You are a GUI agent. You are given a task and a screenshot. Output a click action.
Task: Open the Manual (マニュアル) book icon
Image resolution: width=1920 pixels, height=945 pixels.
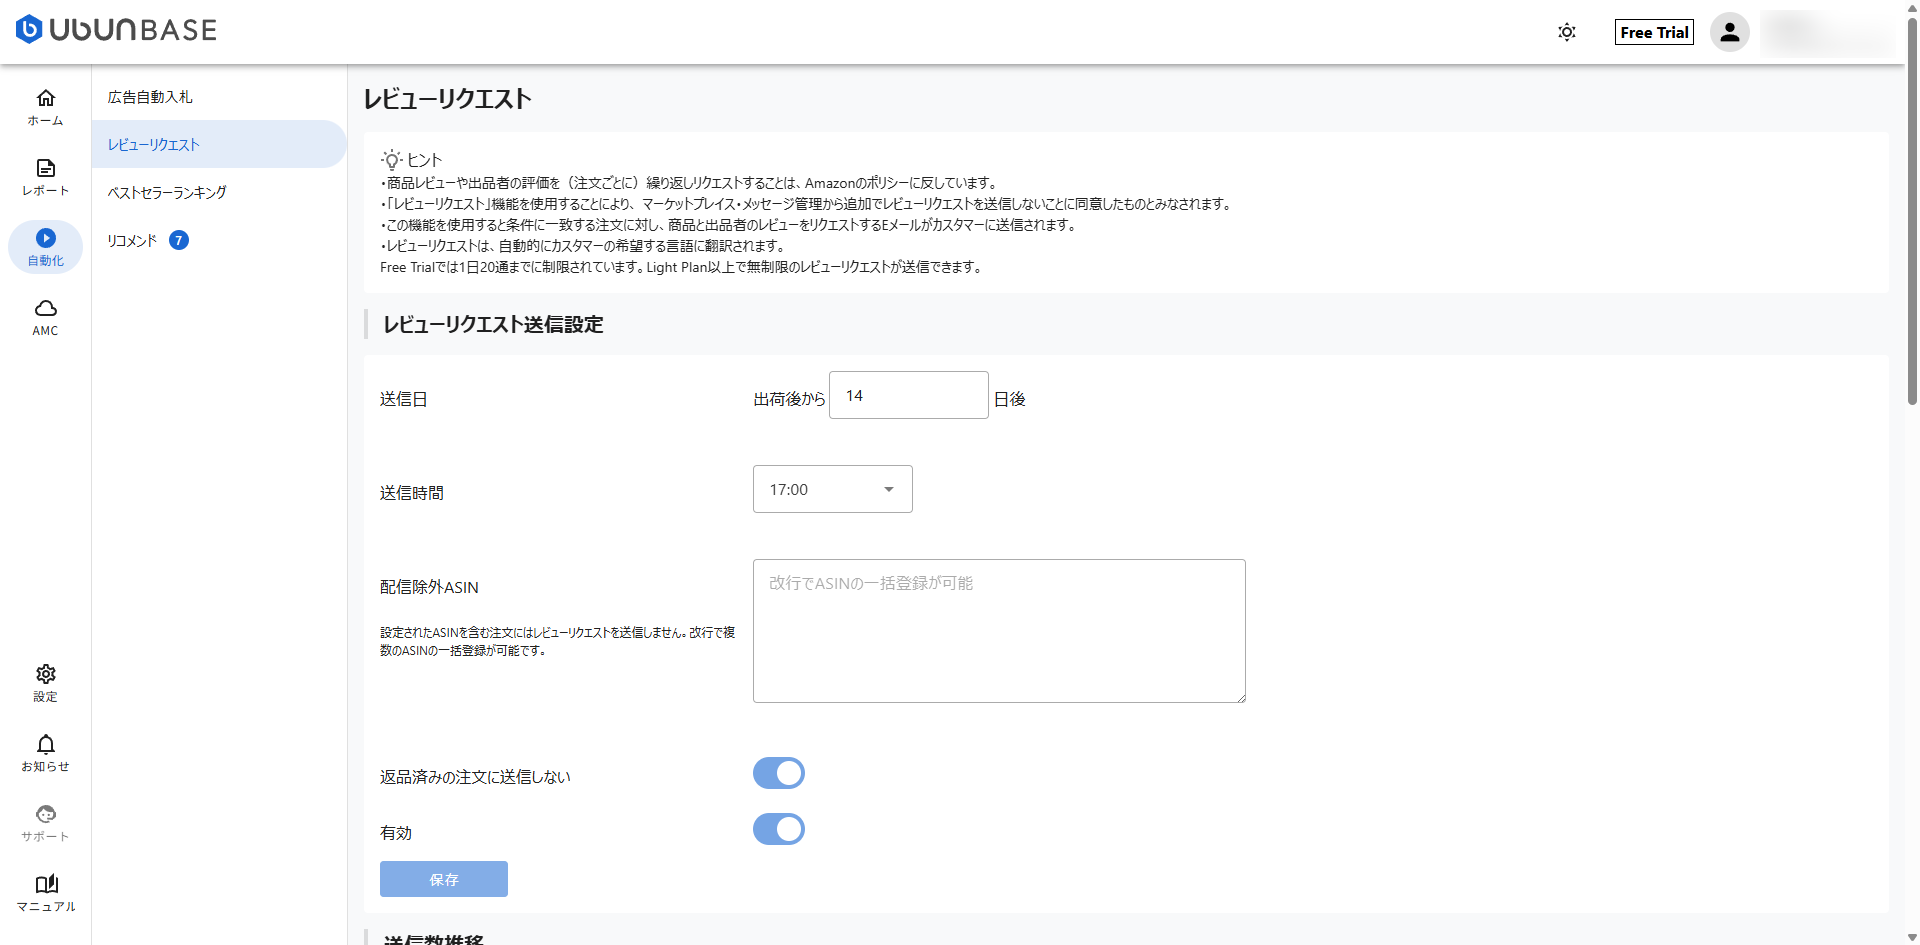pyautogui.click(x=45, y=885)
